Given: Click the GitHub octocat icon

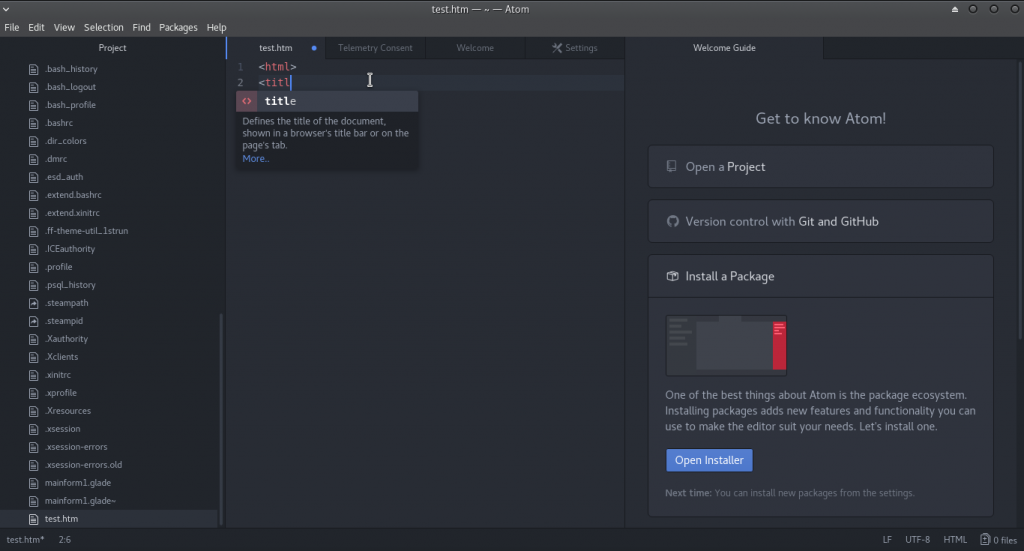Looking at the screenshot, I should (x=673, y=222).
